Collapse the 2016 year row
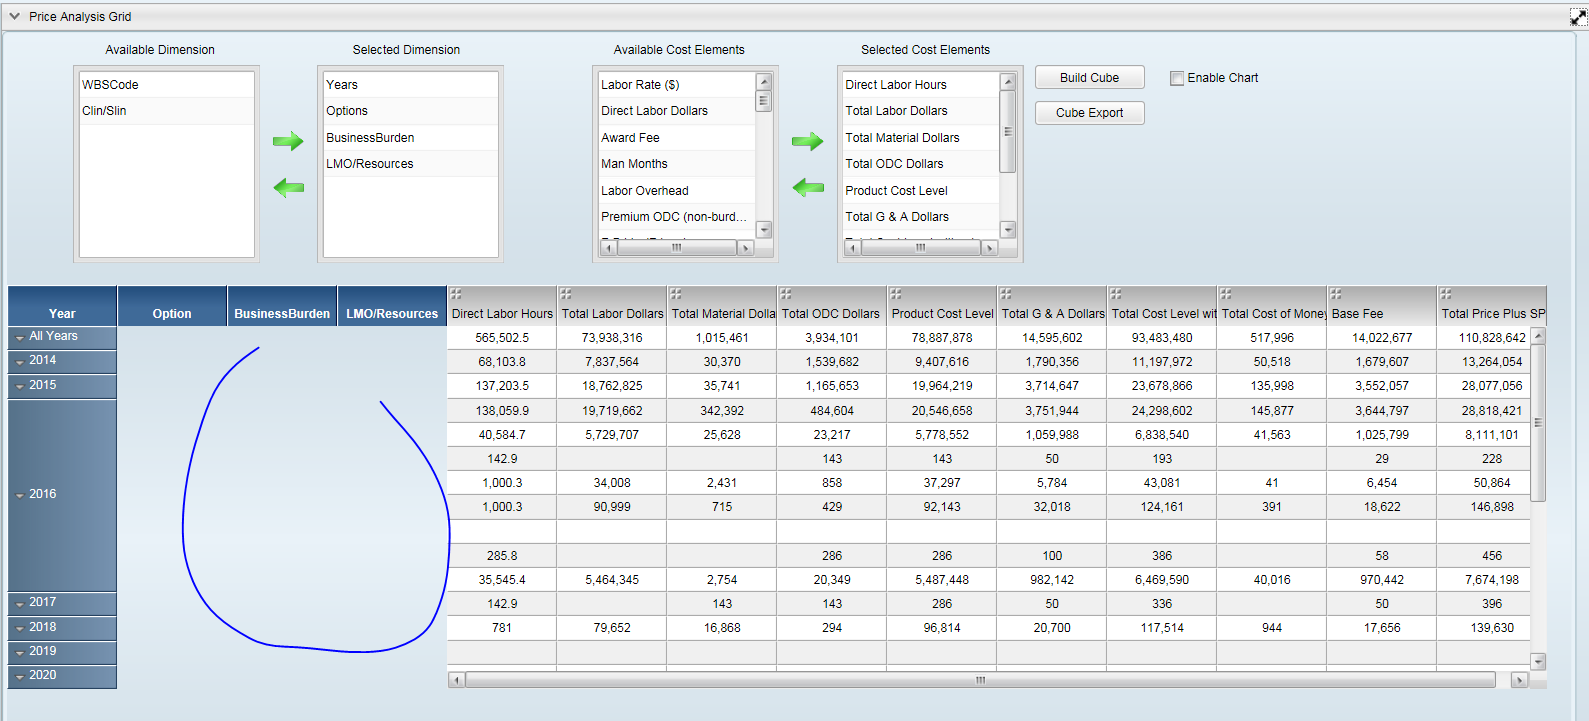1589x721 pixels. click(20, 495)
